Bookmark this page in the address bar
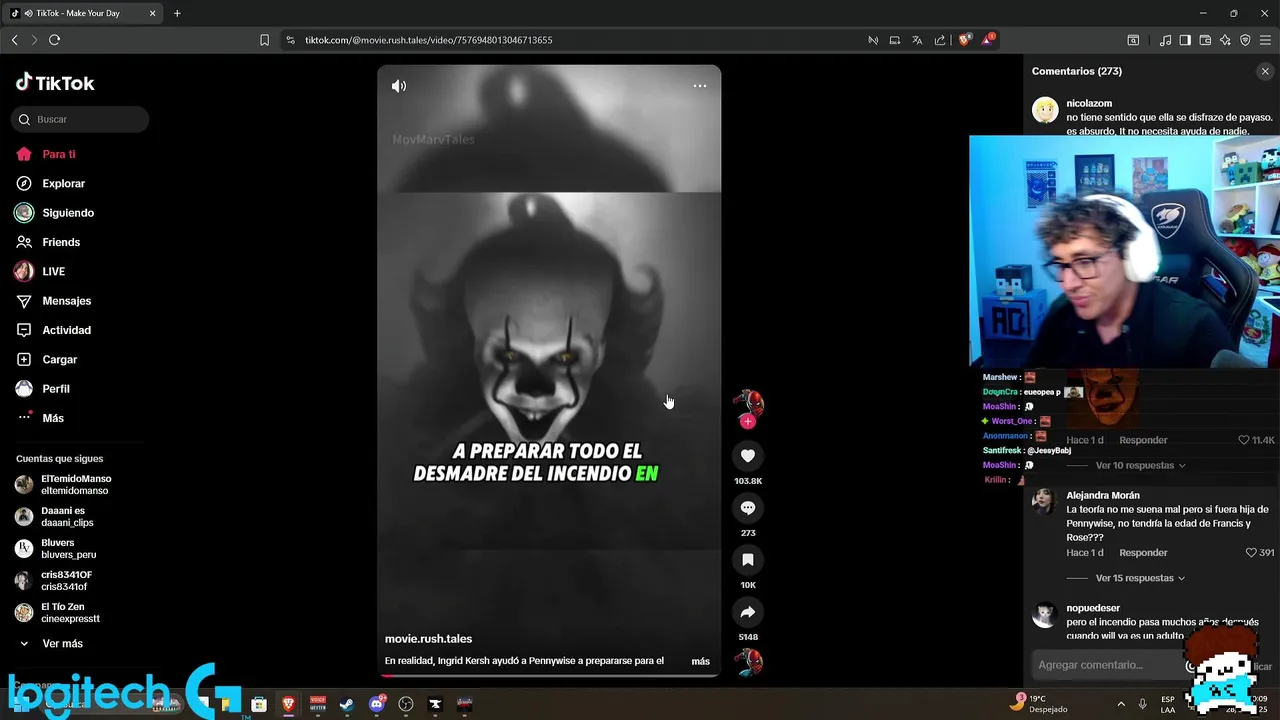Viewport: 1280px width, 720px height. click(x=264, y=40)
